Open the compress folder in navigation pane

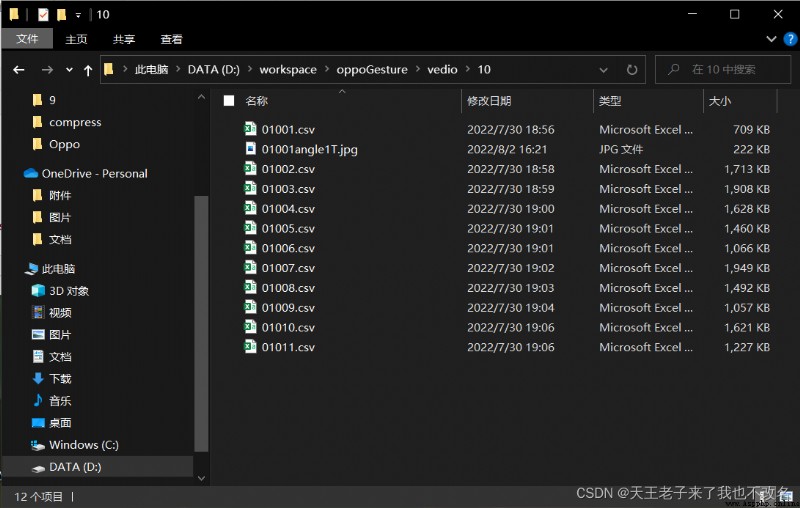75,122
